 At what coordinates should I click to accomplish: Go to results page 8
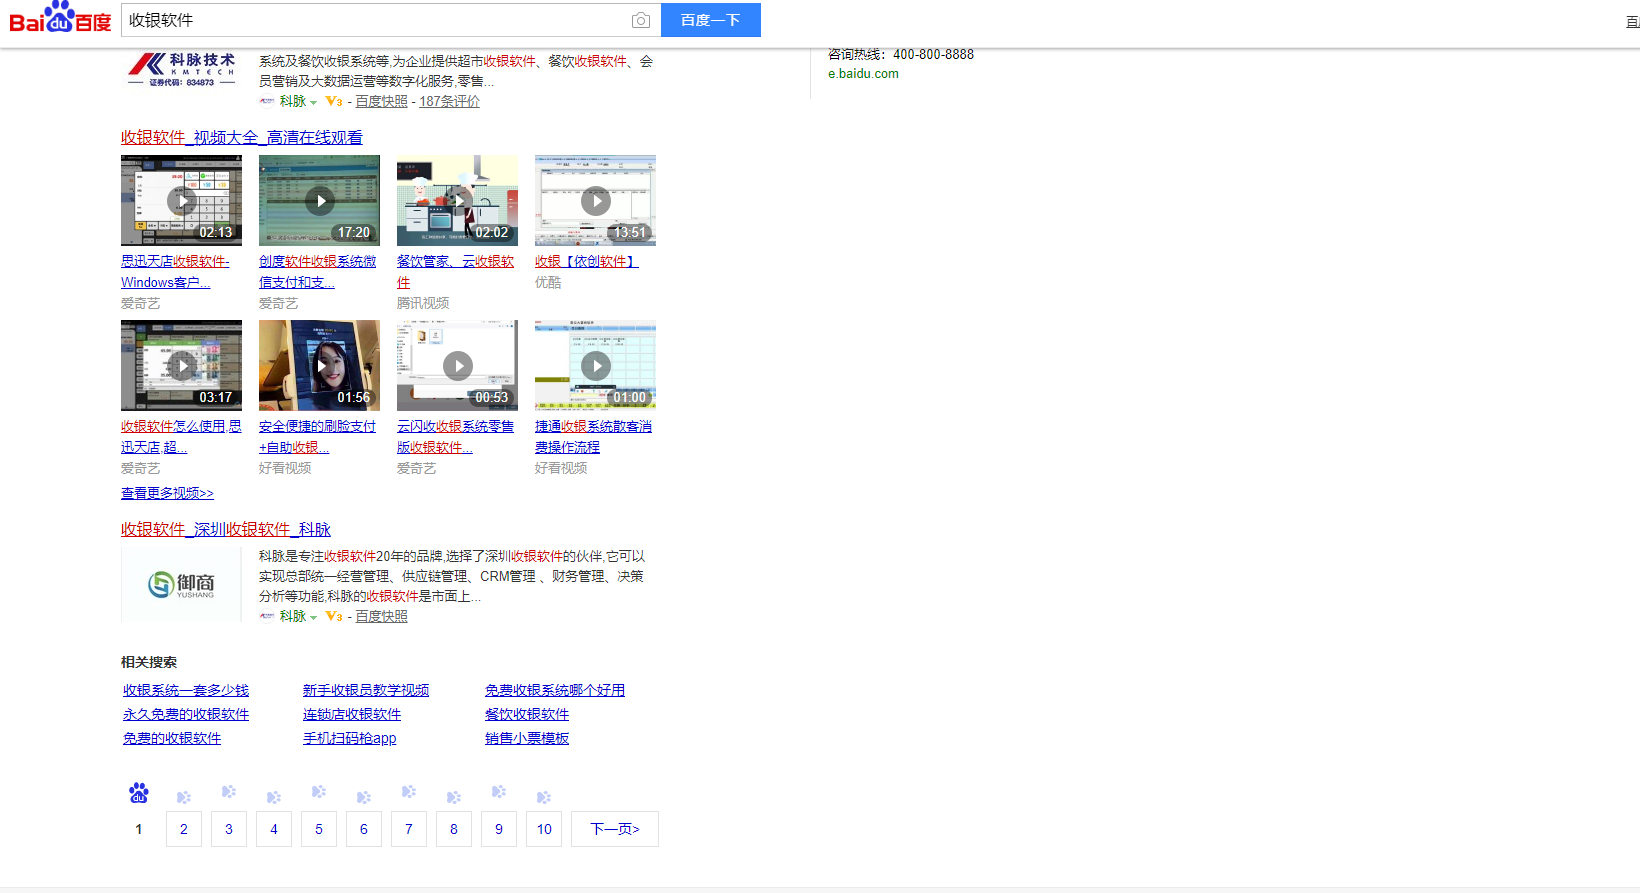coord(454,829)
